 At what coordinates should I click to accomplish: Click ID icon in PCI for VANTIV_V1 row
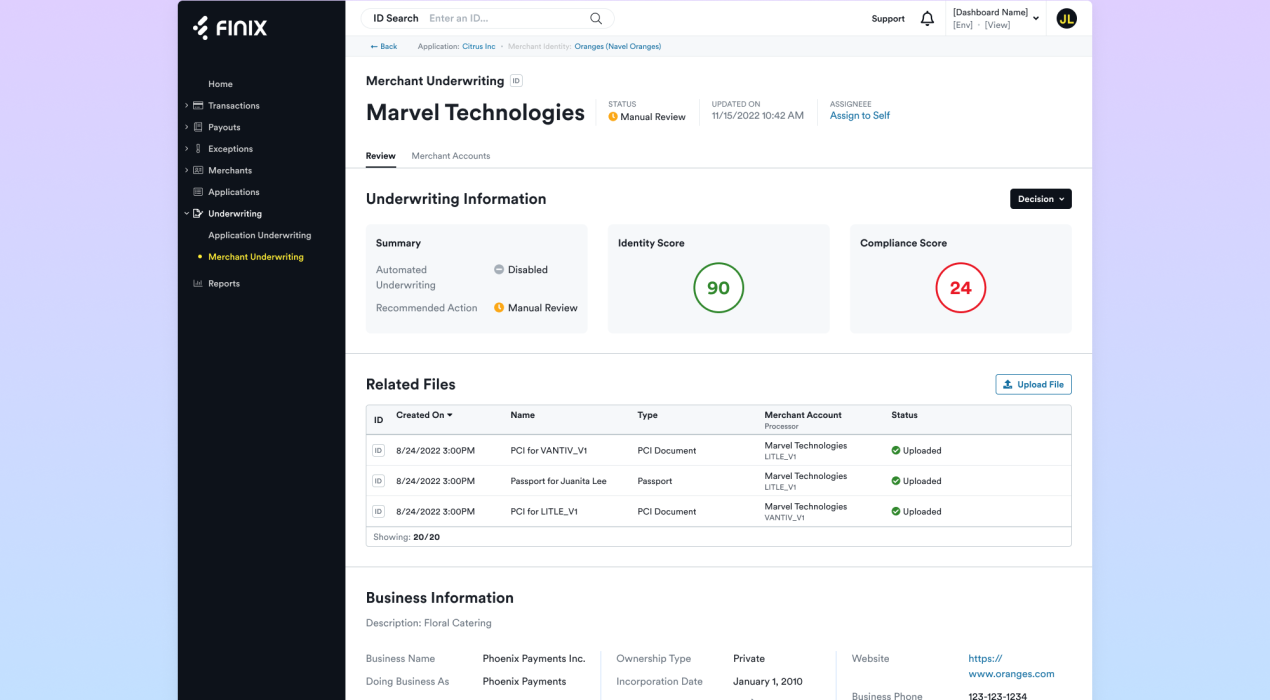pyautogui.click(x=378, y=451)
